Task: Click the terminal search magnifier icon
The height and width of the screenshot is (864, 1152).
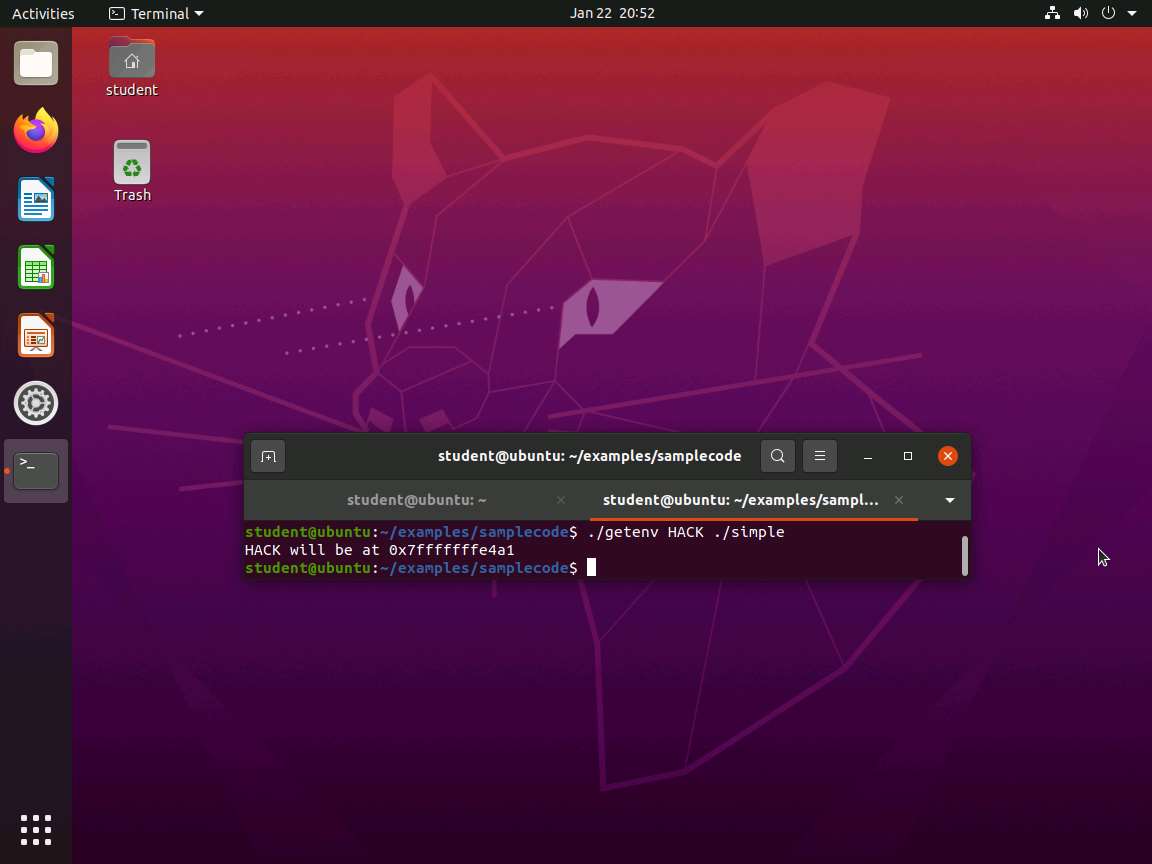Action: pyautogui.click(x=777, y=457)
